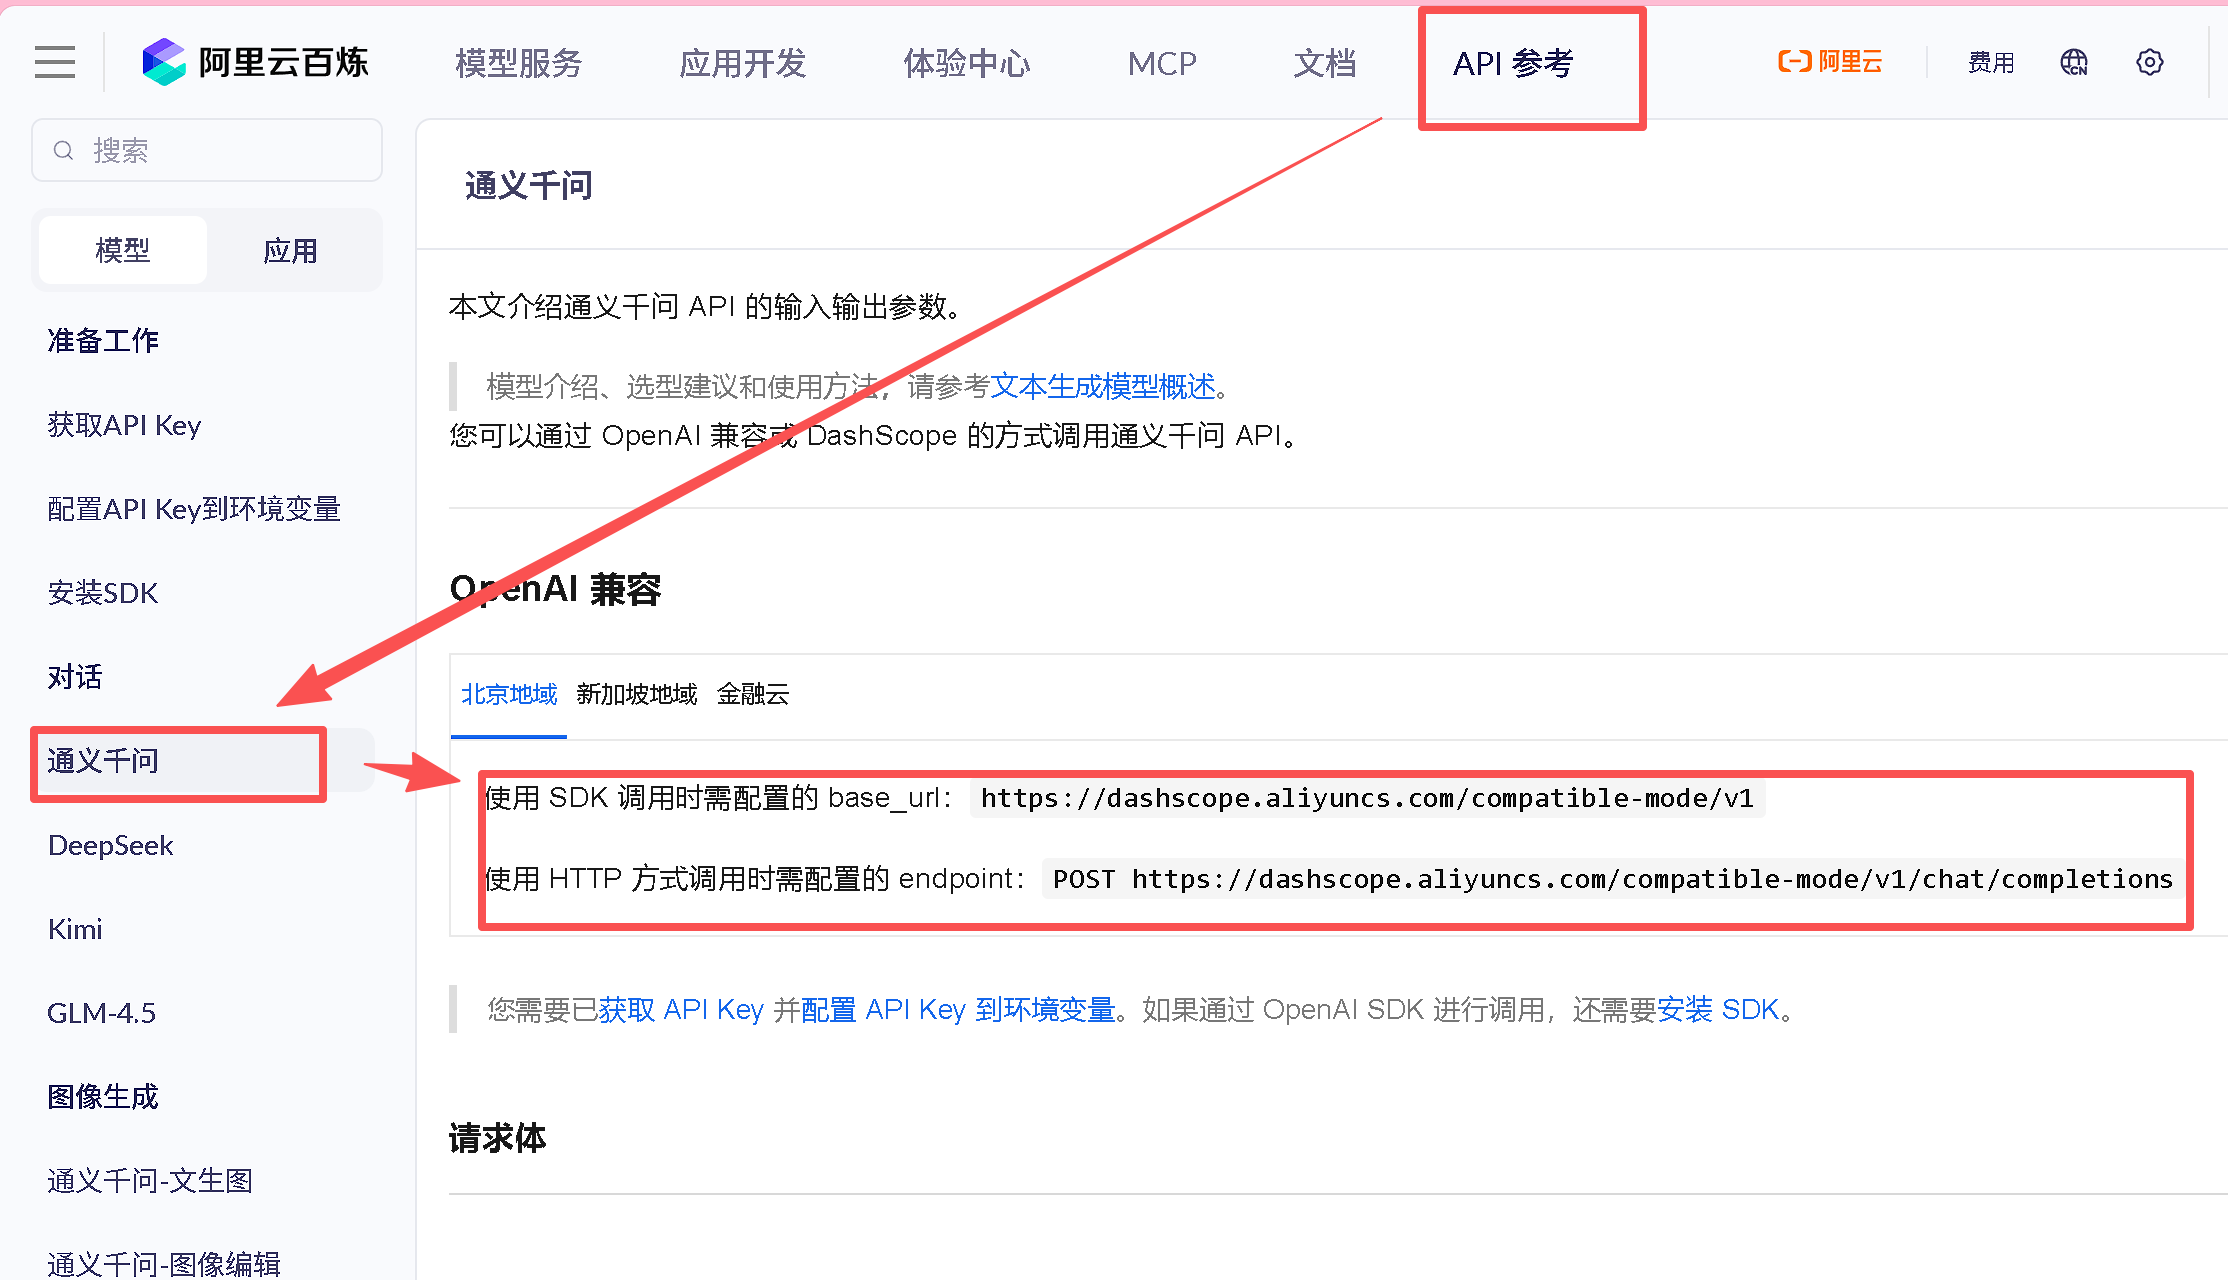Screen dimensions: 2228x1280
Task: Switch sidebar to 应用 toggle
Action: point(290,250)
